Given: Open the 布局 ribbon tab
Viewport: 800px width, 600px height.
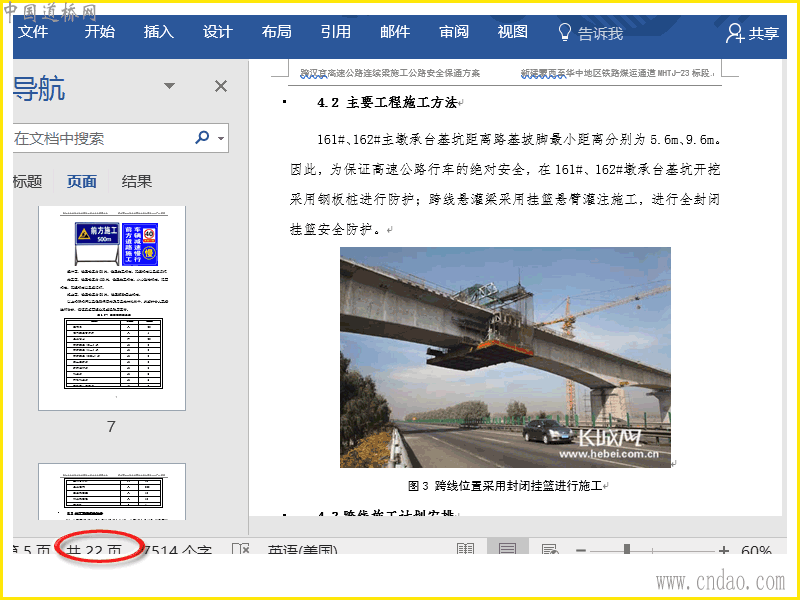Looking at the screenshot, I should (277, 32).
